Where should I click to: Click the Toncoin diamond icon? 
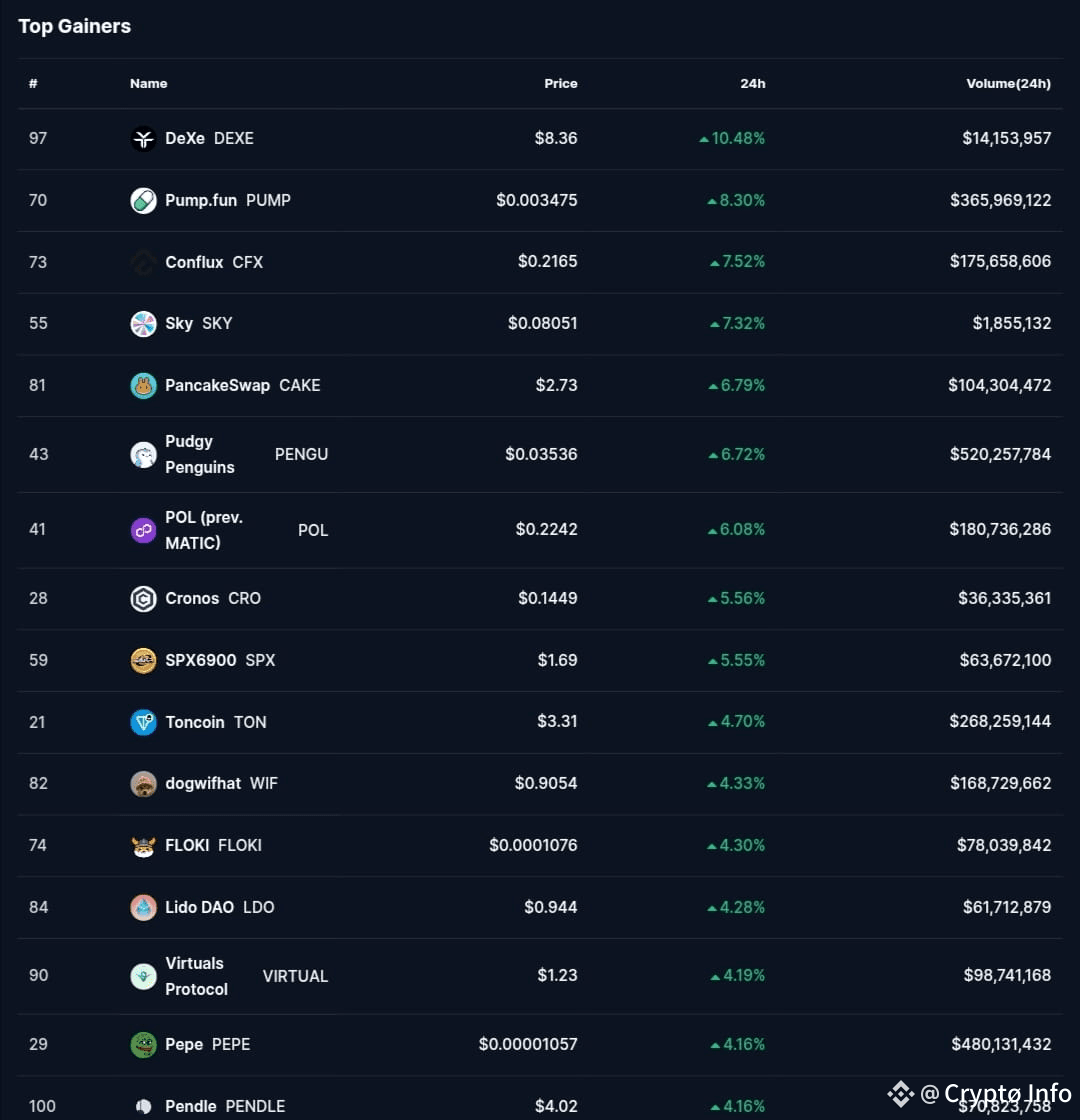coord(143,722)
